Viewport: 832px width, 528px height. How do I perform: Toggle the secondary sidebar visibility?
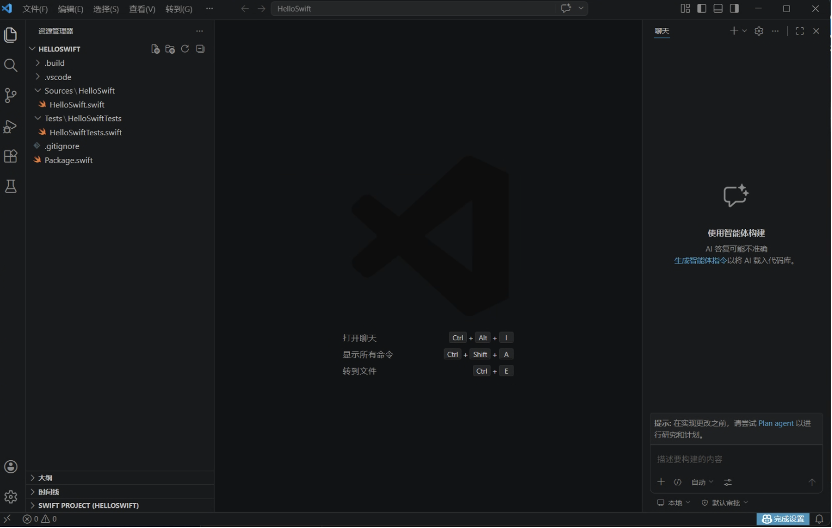(x=734, y=8)
